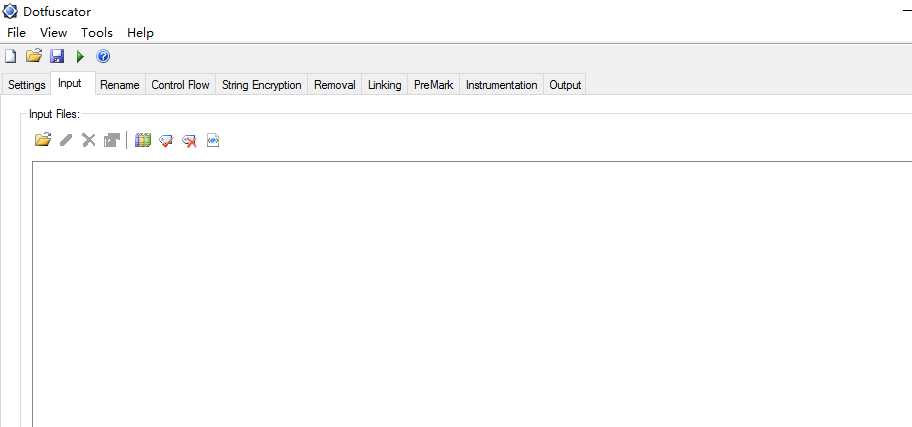Save project with the floppy disk icon
This screenshot has width=912, height=427.
coord(57,56)
